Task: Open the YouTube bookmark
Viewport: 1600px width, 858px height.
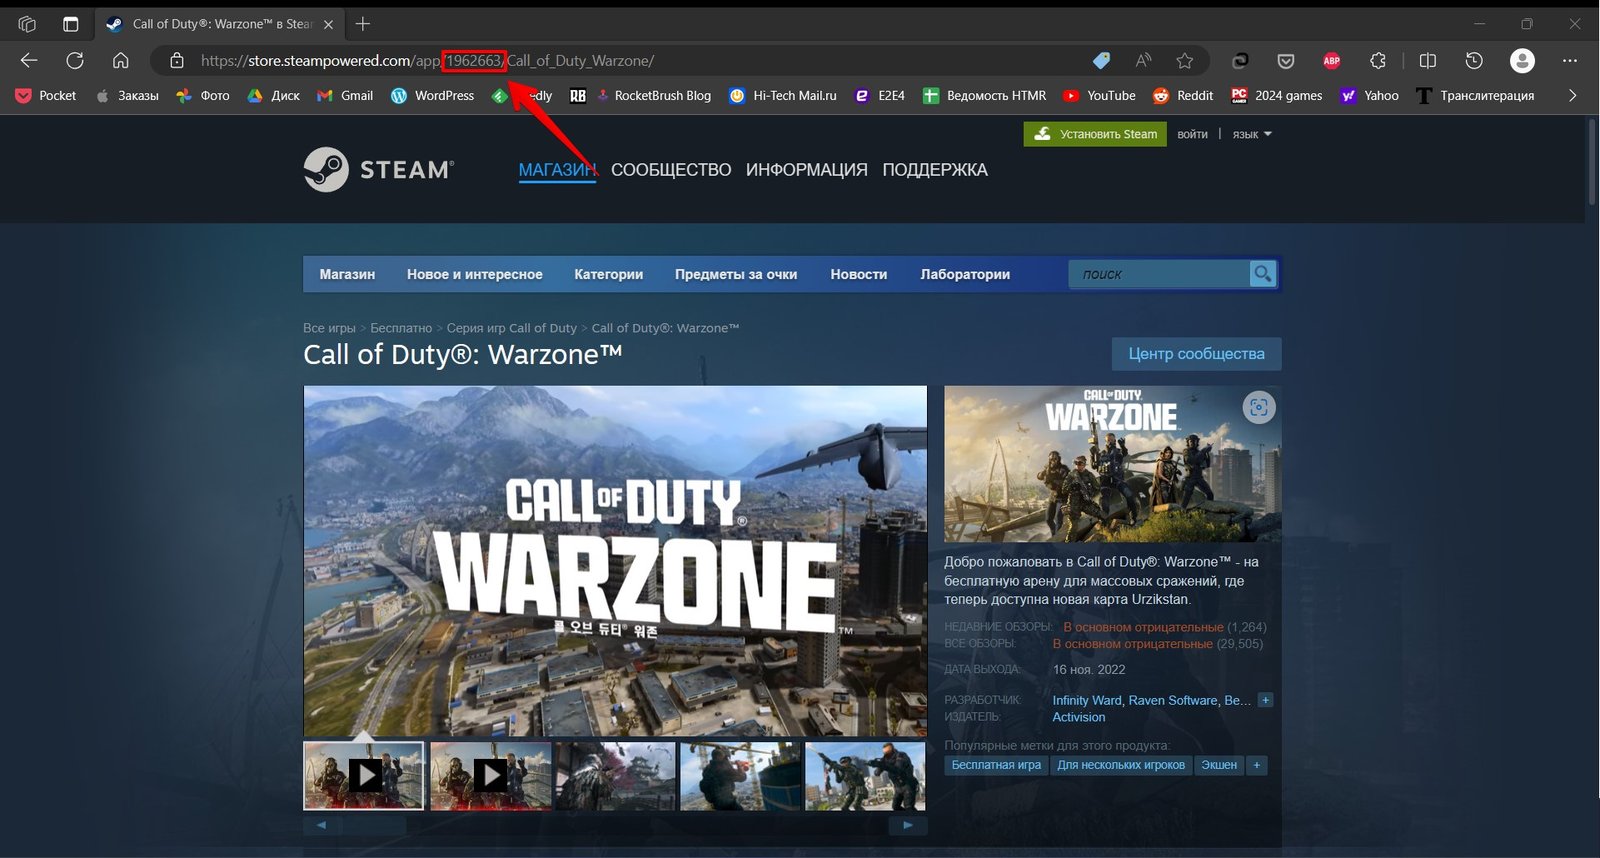Action: point(1099,96)
